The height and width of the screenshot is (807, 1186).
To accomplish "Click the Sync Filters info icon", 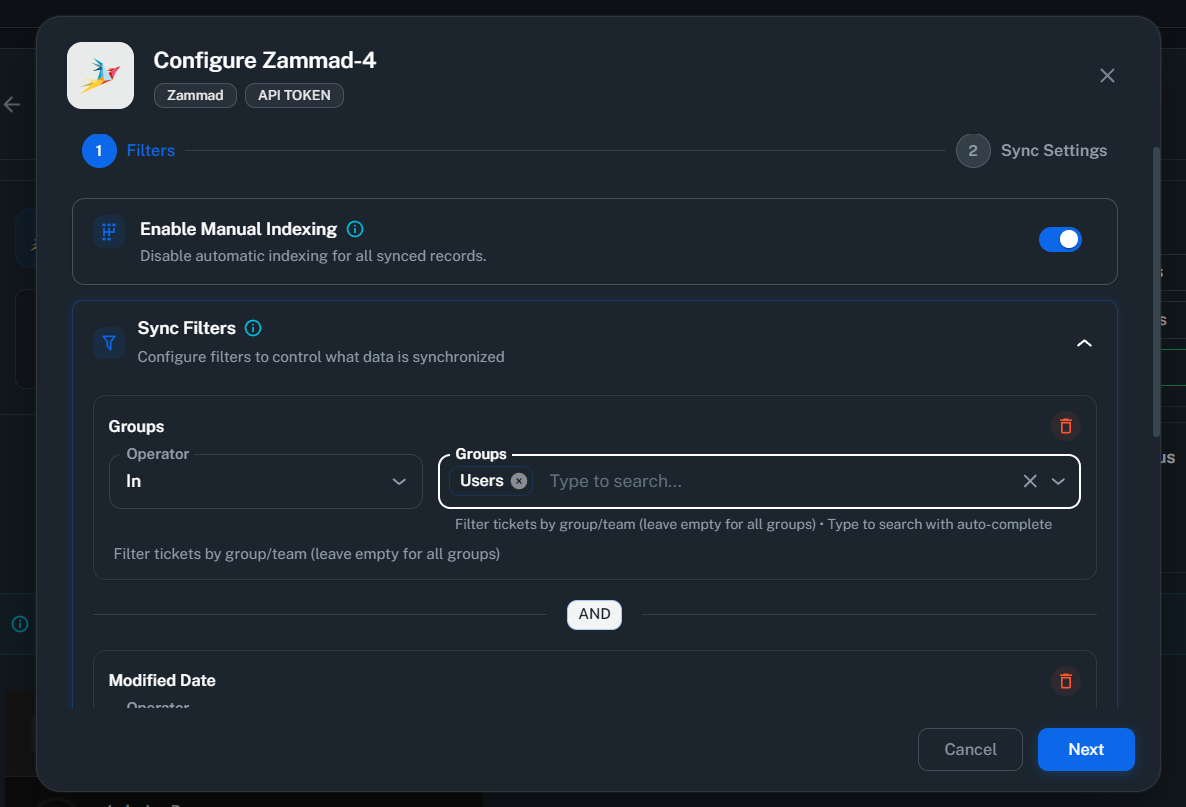I will tap(253, 328).
